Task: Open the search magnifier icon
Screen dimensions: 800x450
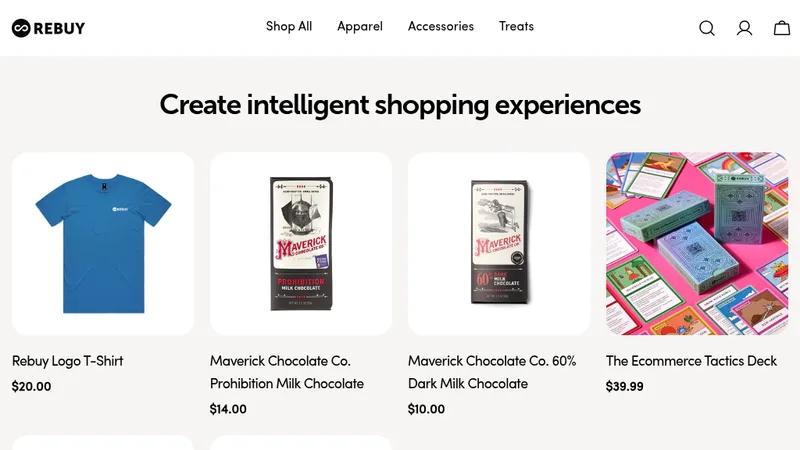Action: 707,28
